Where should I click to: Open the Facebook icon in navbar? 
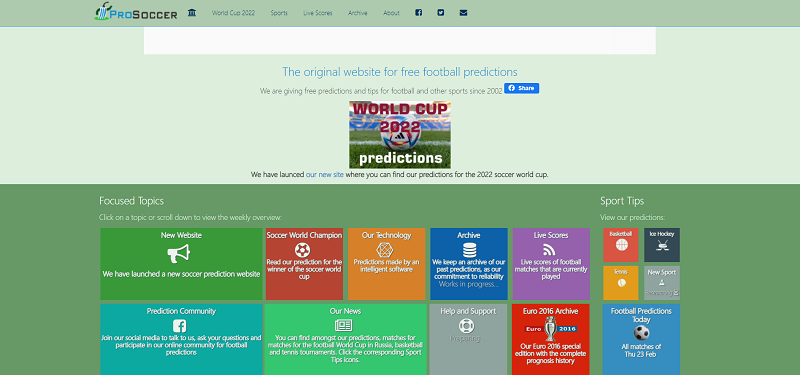click(x=418, y=13)
